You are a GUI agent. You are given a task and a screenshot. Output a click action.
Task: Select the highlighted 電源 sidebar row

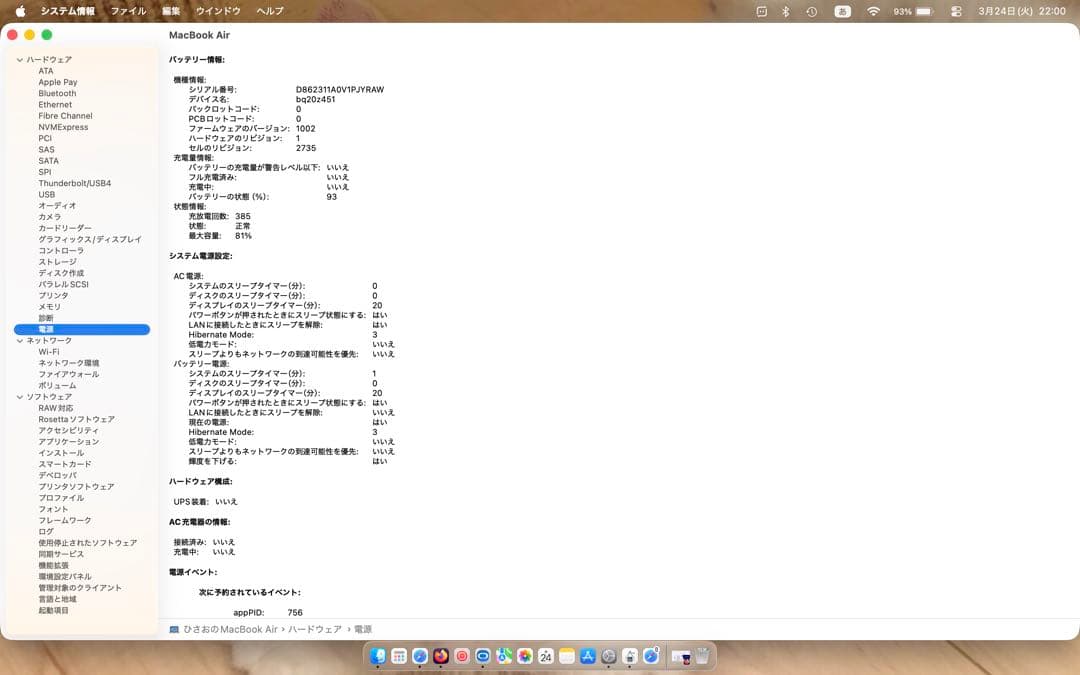pos(82,329)
